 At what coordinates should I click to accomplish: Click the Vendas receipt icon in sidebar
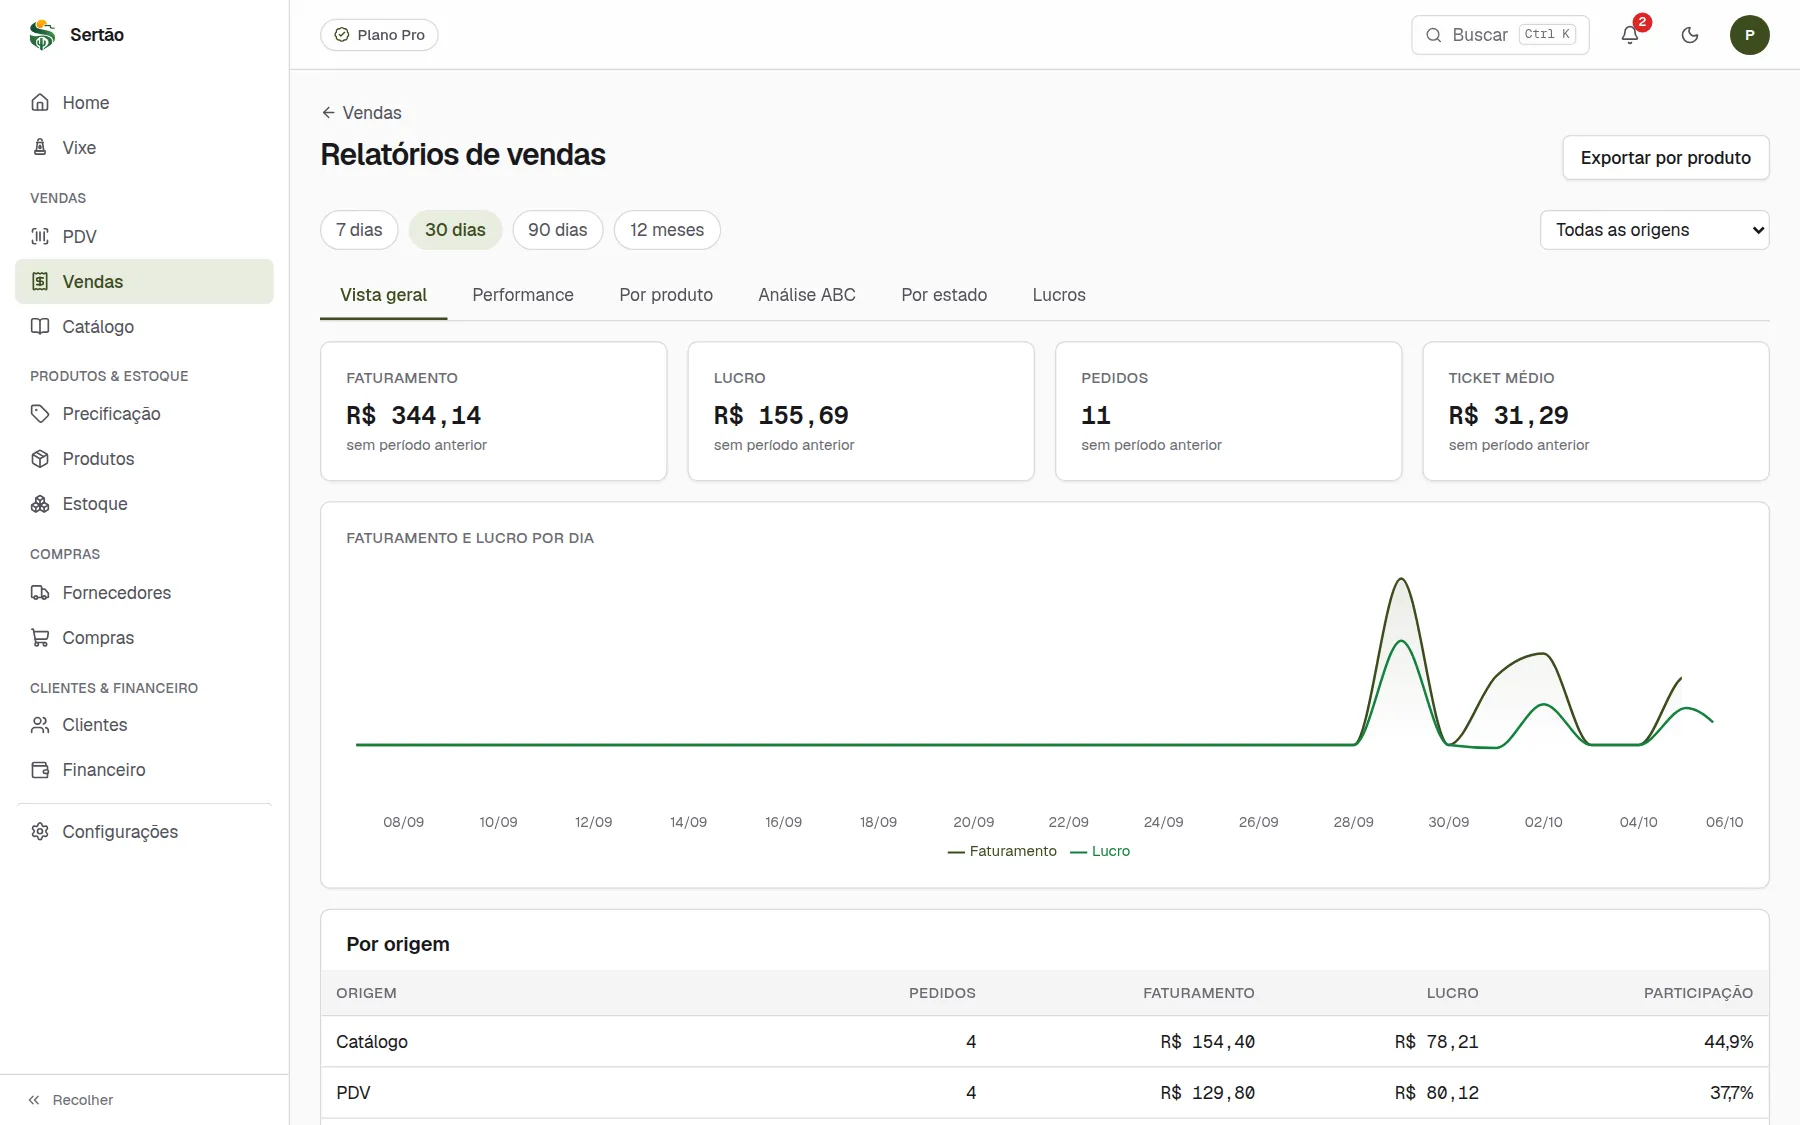[40, 281]
